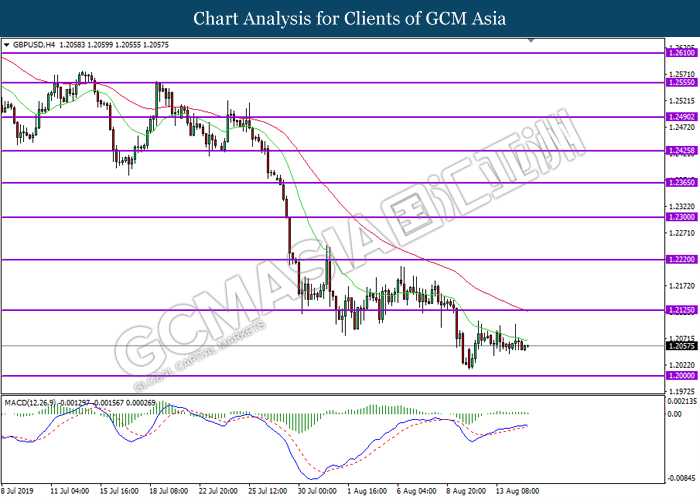The image size is (700, 500).
Task: Click the 18 Jul 08:00 time label
Action: [168, 491]
